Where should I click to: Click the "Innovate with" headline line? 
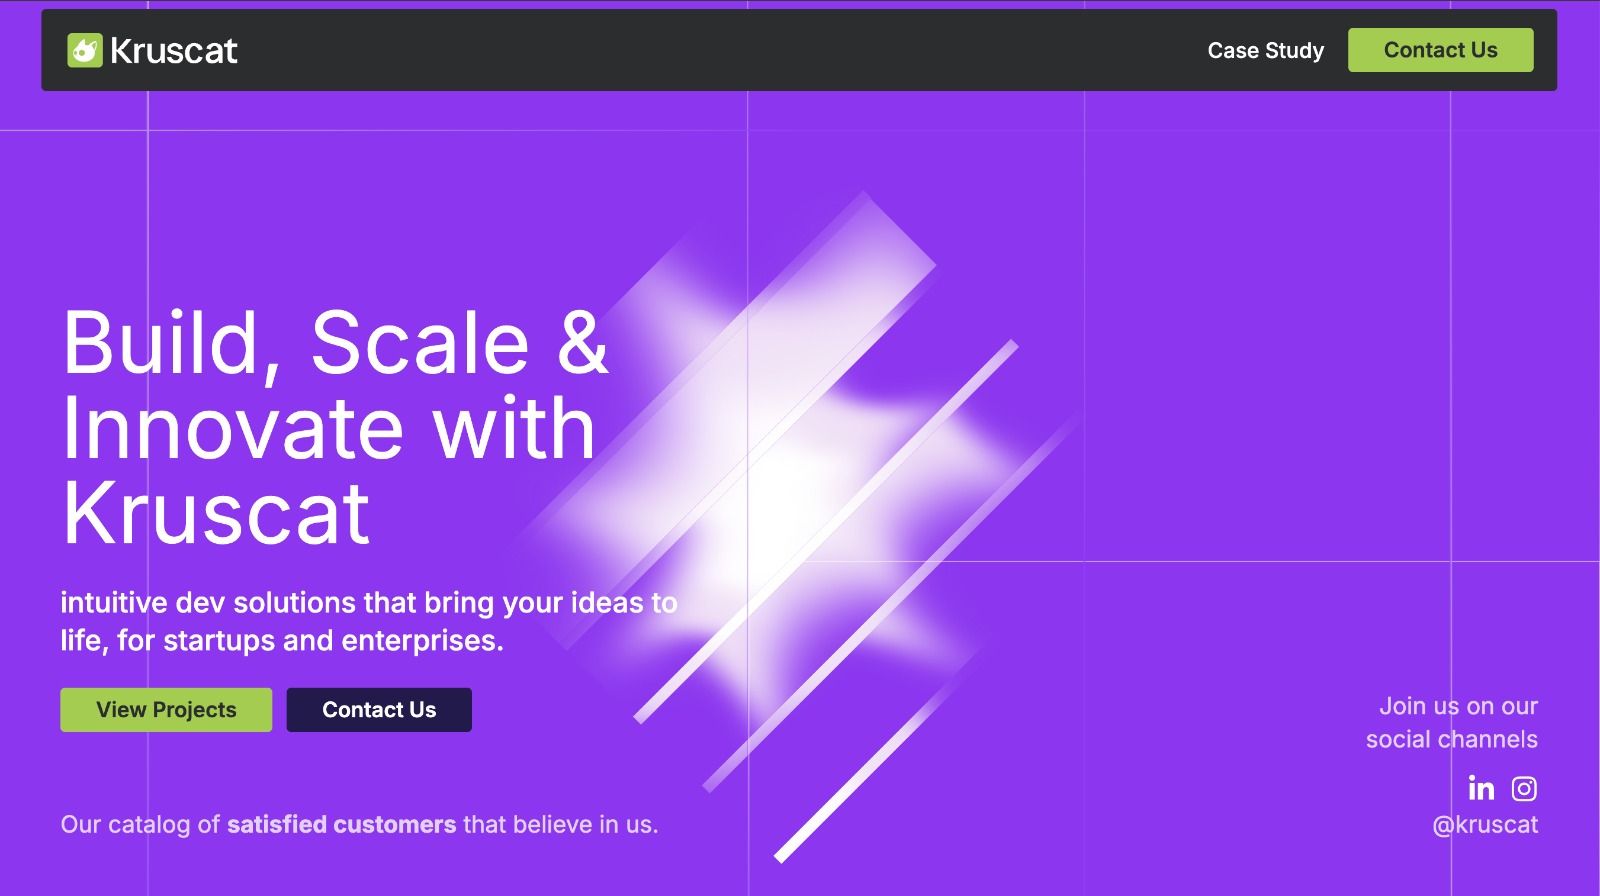tap(329, 428)
